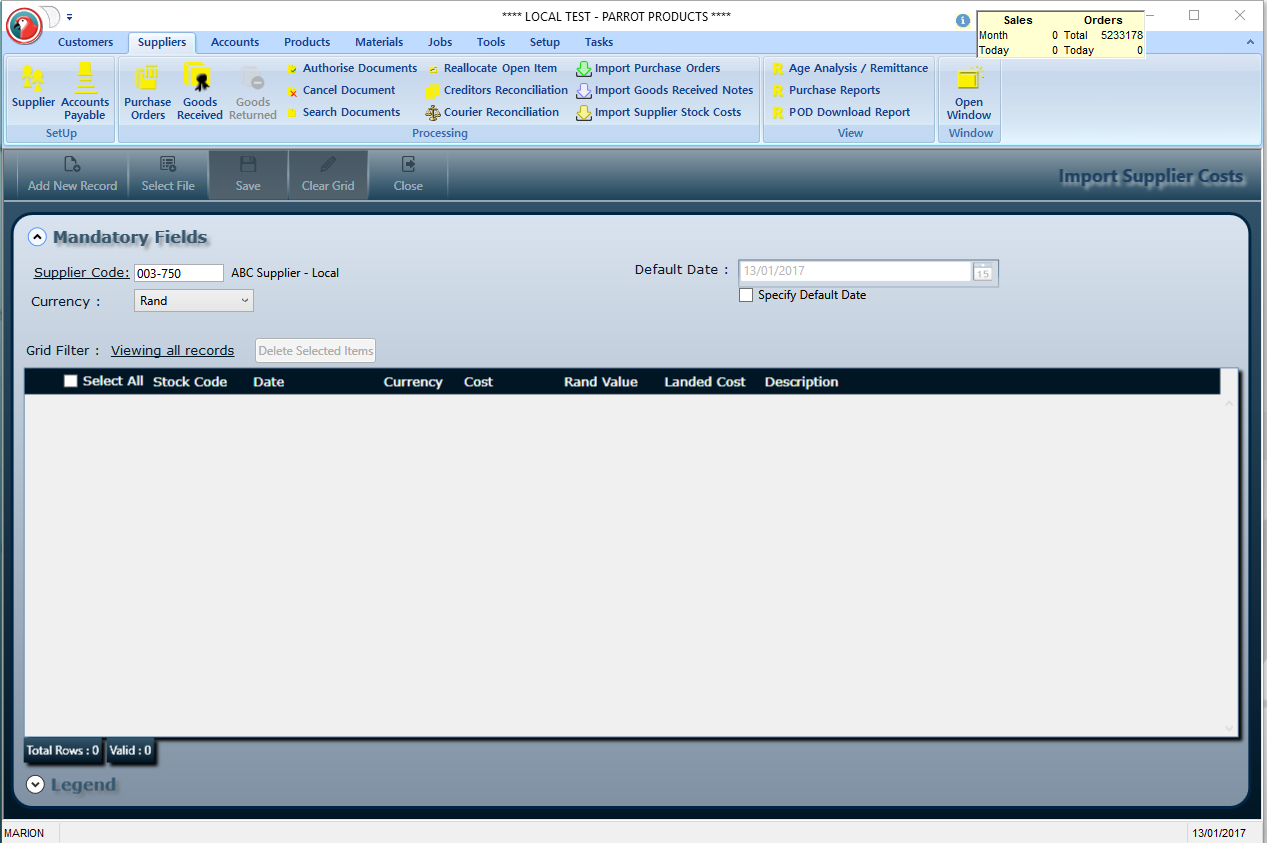The width and height of the screenshot is (1267, 843).
Task: Expand the Legend section
Action: point(36,785)
